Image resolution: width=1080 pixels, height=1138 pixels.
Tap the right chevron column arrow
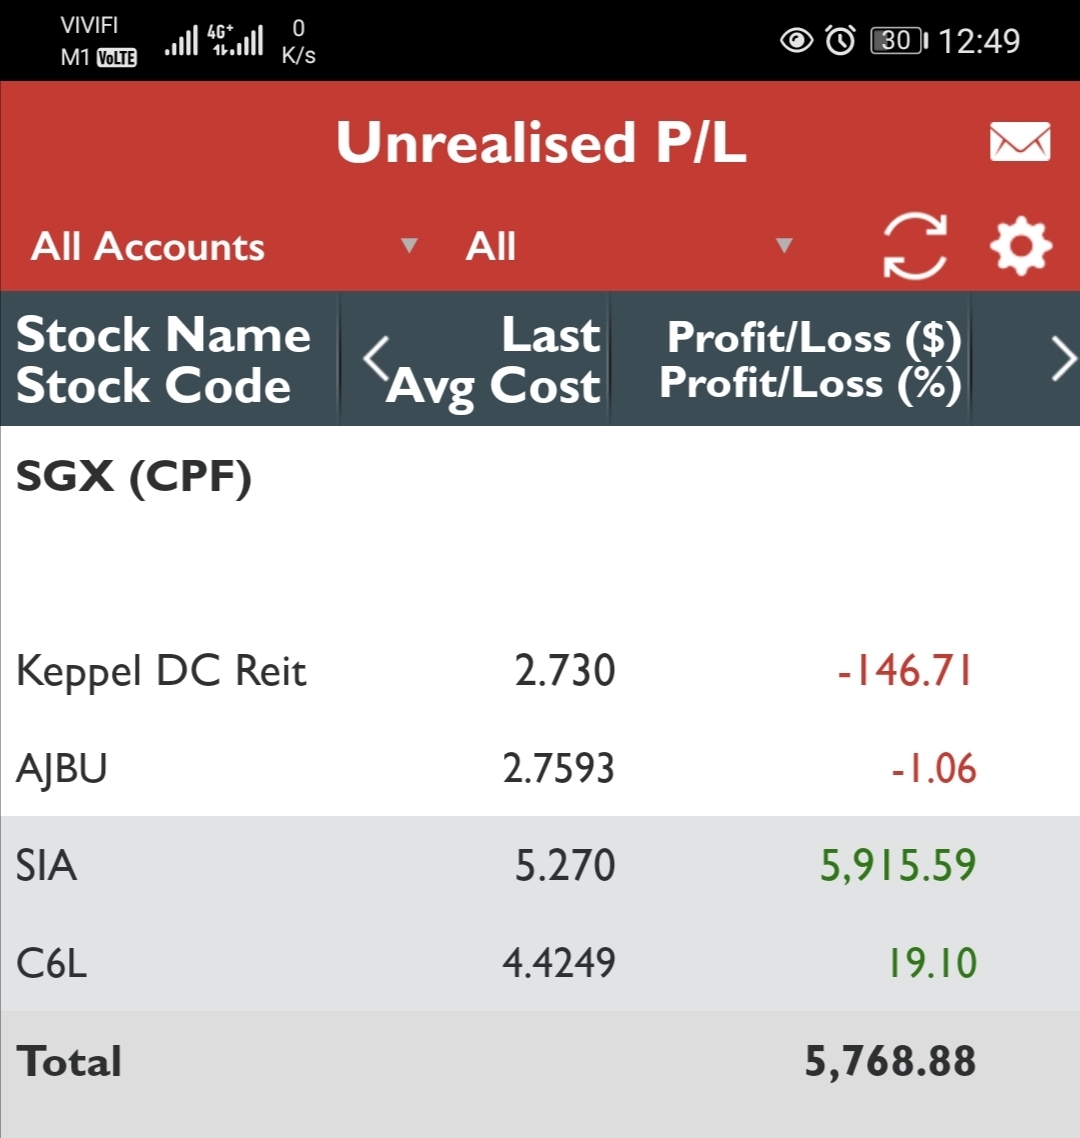point(1064,360)
